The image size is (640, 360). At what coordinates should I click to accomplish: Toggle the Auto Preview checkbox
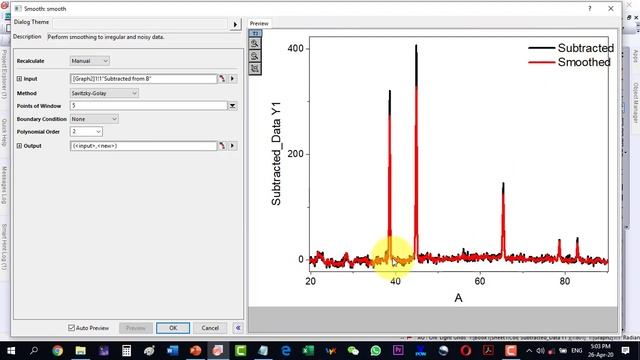point(71,328)
